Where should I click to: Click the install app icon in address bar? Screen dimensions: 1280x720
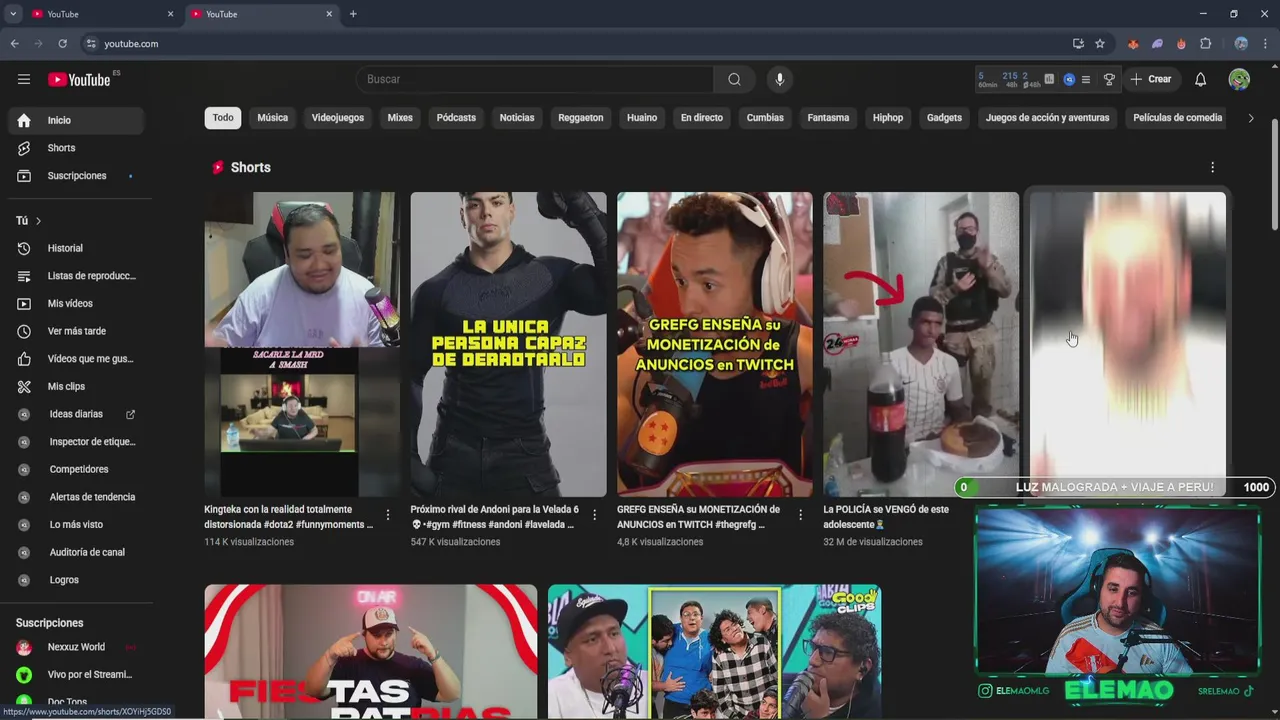[1078, 44]
